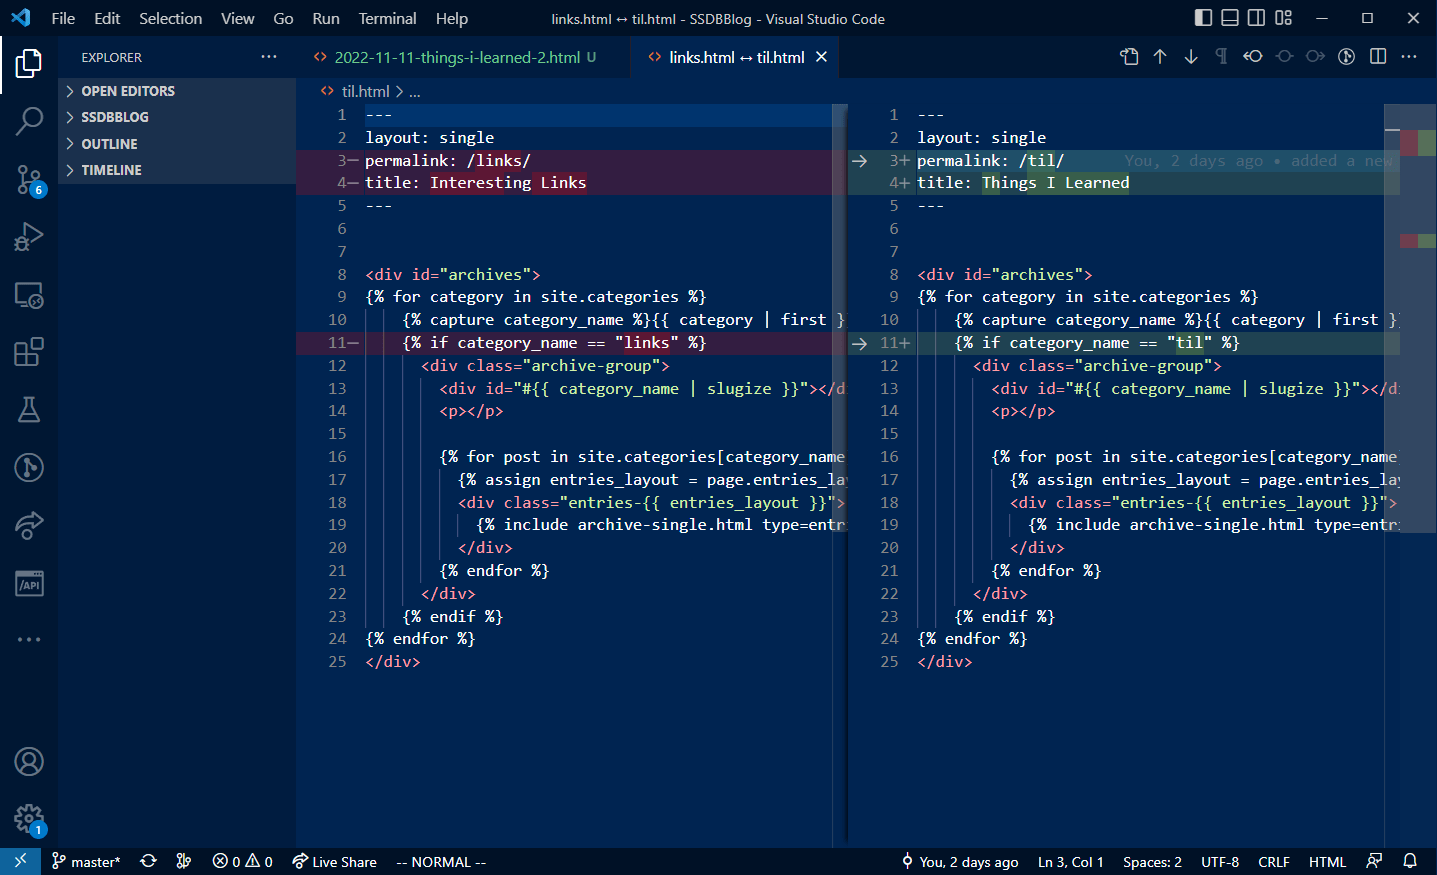
Task: Open the View menu
Action: [x=238, y=18]
